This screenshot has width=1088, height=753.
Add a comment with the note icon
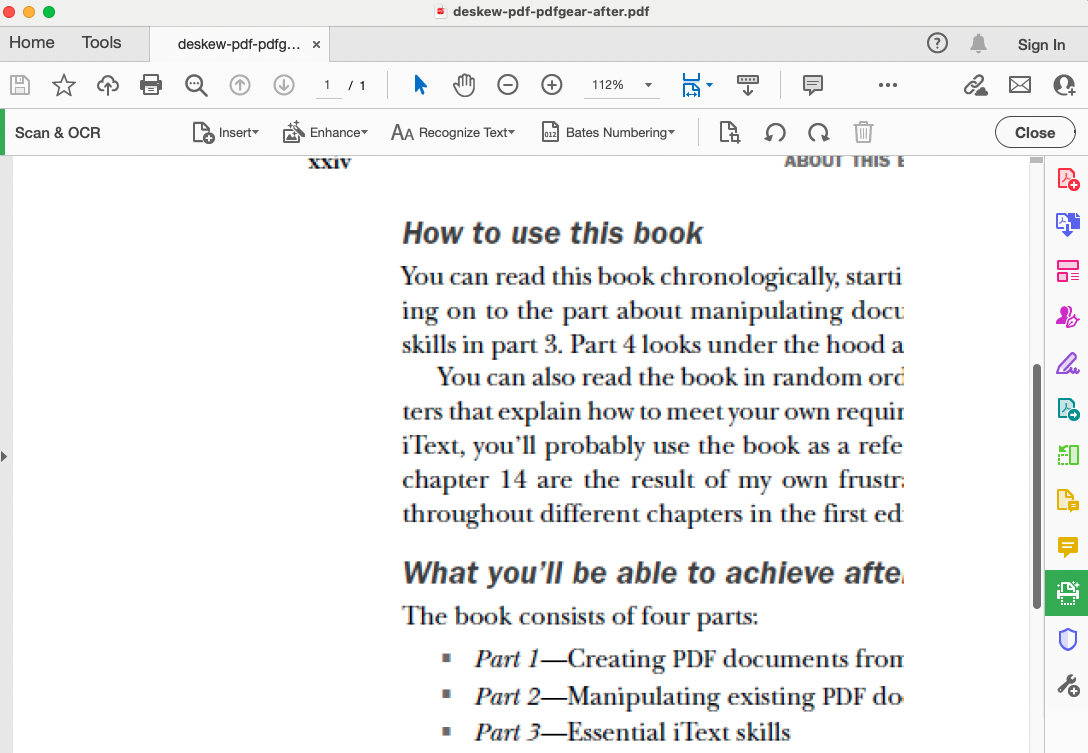coord(813,85)
